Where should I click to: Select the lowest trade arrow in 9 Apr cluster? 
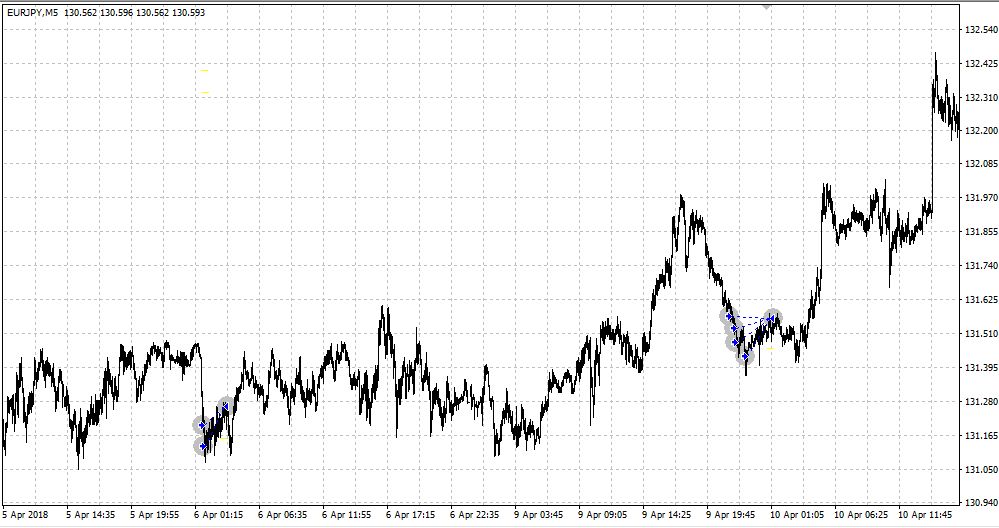[745, 357]
